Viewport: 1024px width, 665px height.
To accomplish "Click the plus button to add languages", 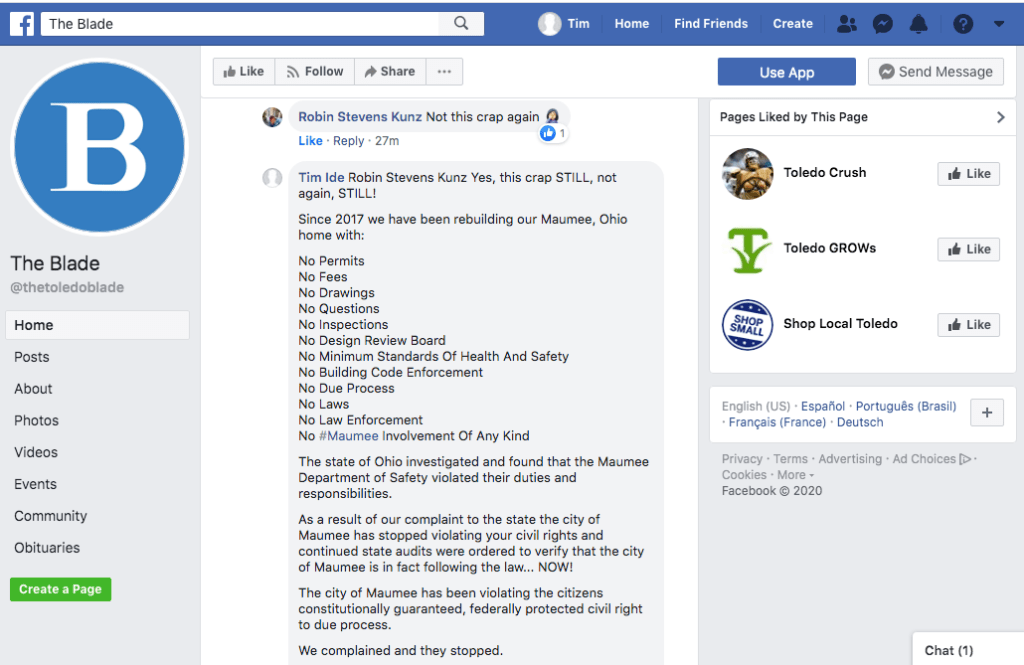I will click(x=986, y=413).
